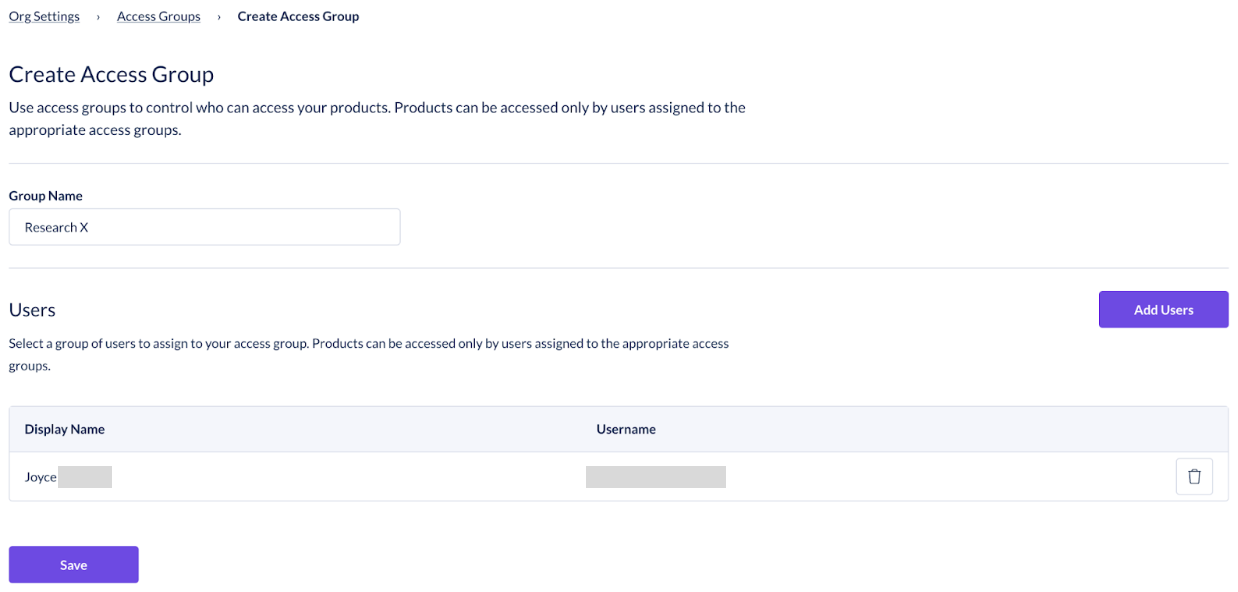Click the Save button
1238x592 pixels.
tap(73, 565)
